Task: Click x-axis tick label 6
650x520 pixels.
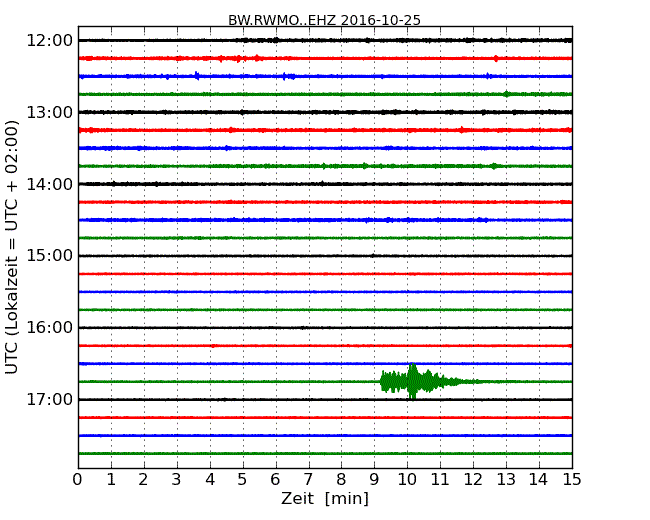Action: (x=276, y=480)
